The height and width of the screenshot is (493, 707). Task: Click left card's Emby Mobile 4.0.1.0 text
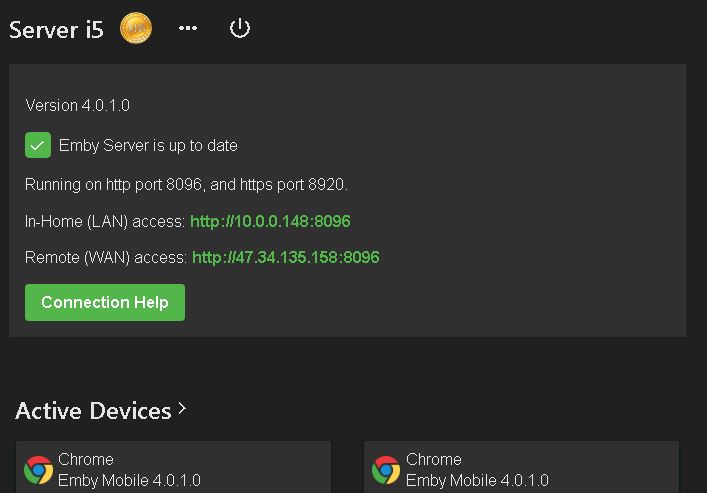tap(129, 481)
